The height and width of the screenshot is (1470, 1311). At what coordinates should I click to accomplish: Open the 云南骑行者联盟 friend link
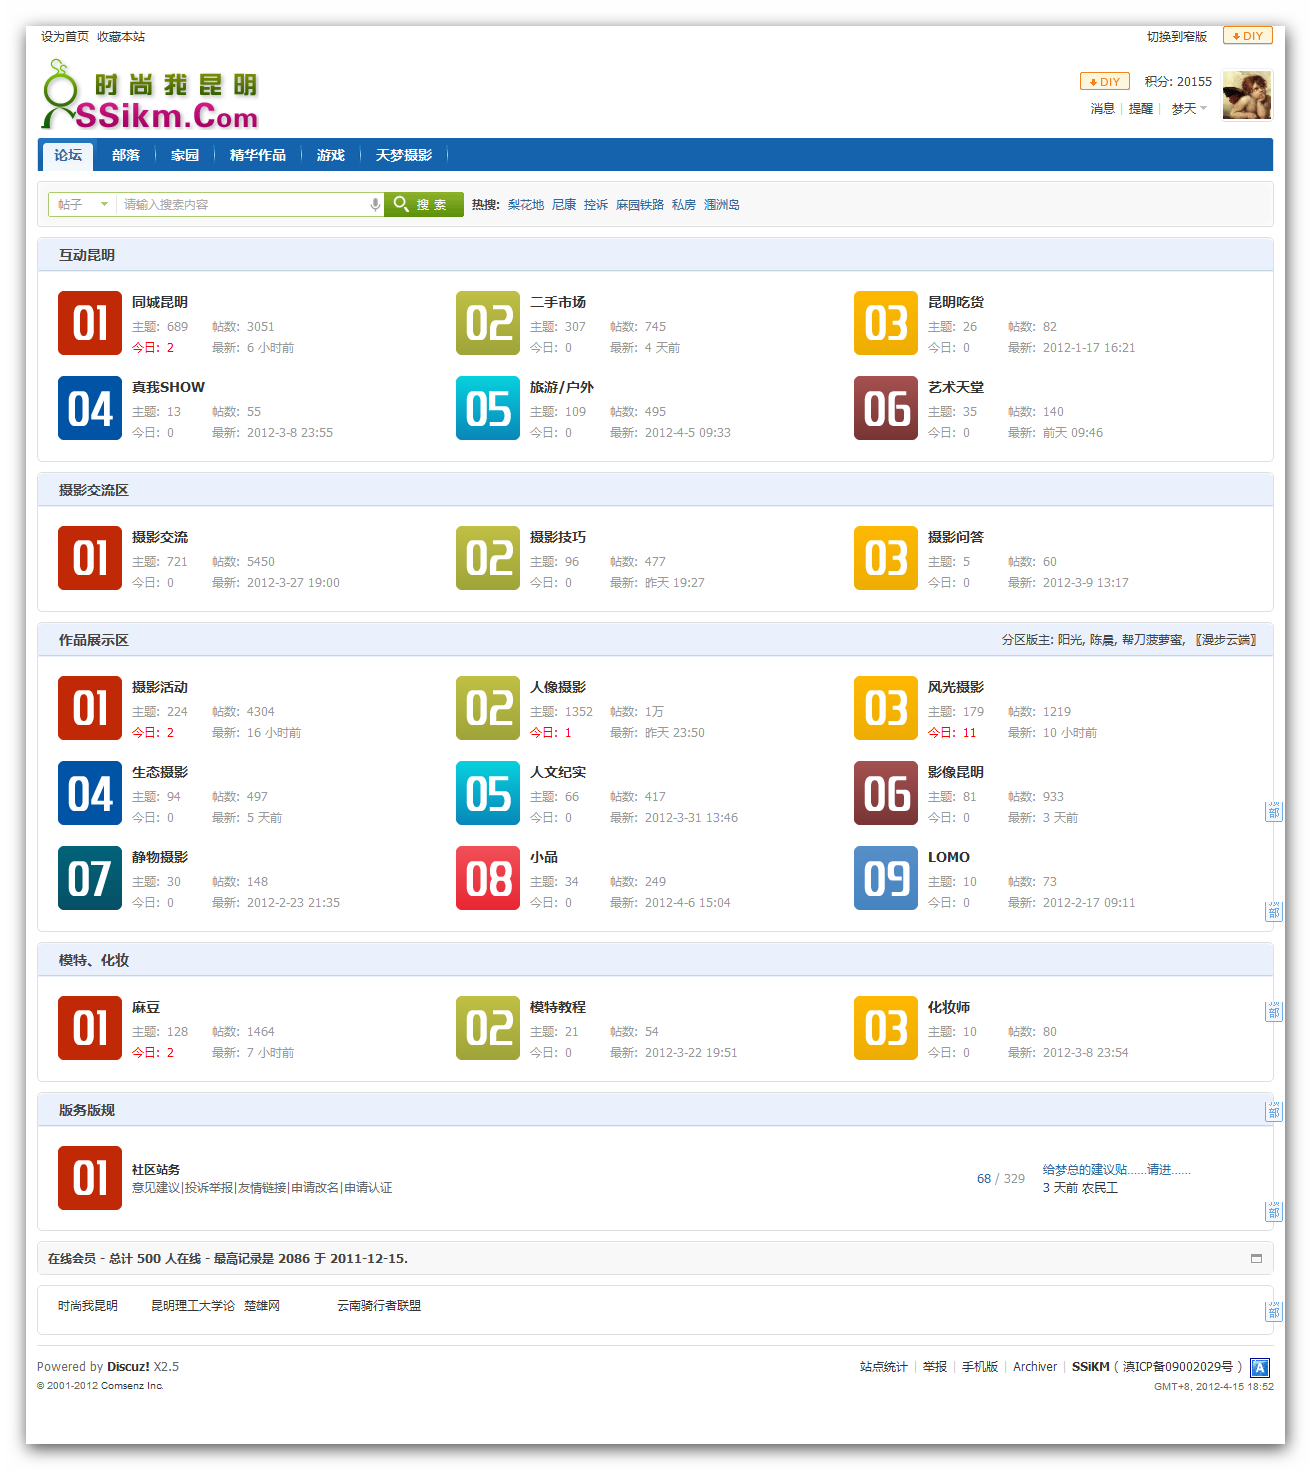click(x=379, y=1305)
